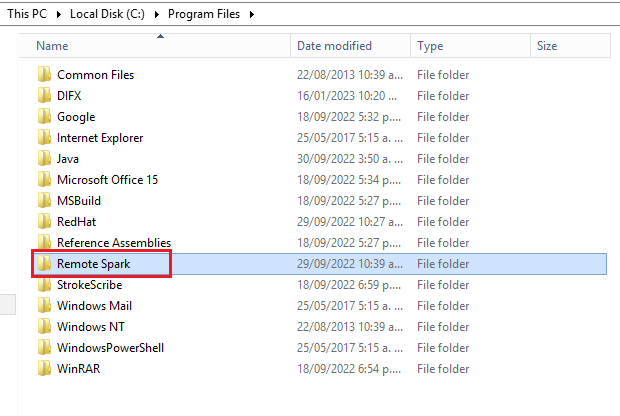
Task: Sort by Size column header
Action: click(570, 46)
